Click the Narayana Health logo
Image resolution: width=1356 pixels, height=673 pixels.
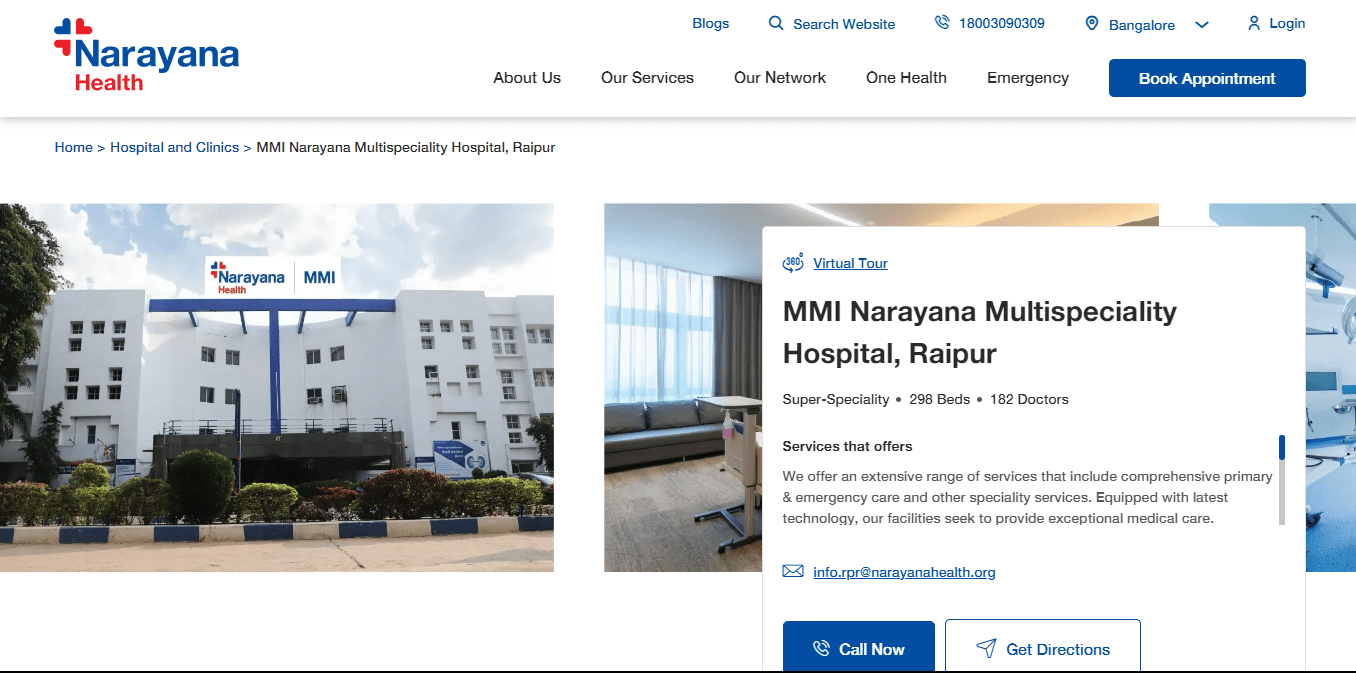pyautogui.click(x=145, y=55)
